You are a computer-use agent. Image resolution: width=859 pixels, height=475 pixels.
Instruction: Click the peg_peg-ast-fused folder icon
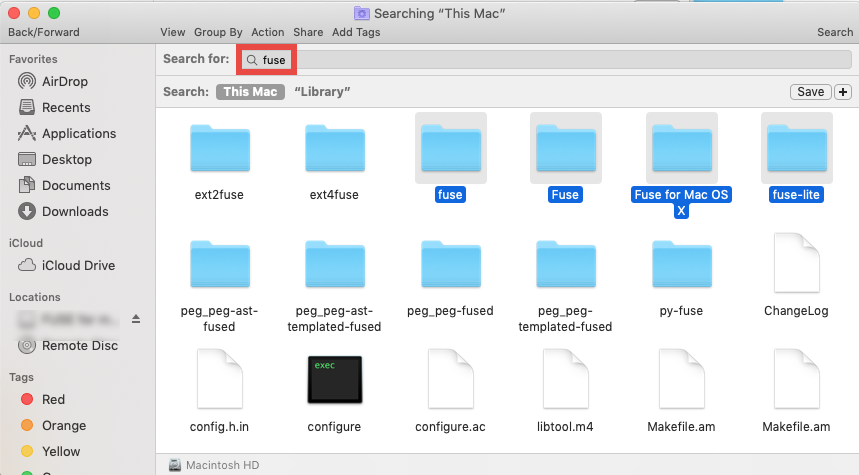(220, 264)
